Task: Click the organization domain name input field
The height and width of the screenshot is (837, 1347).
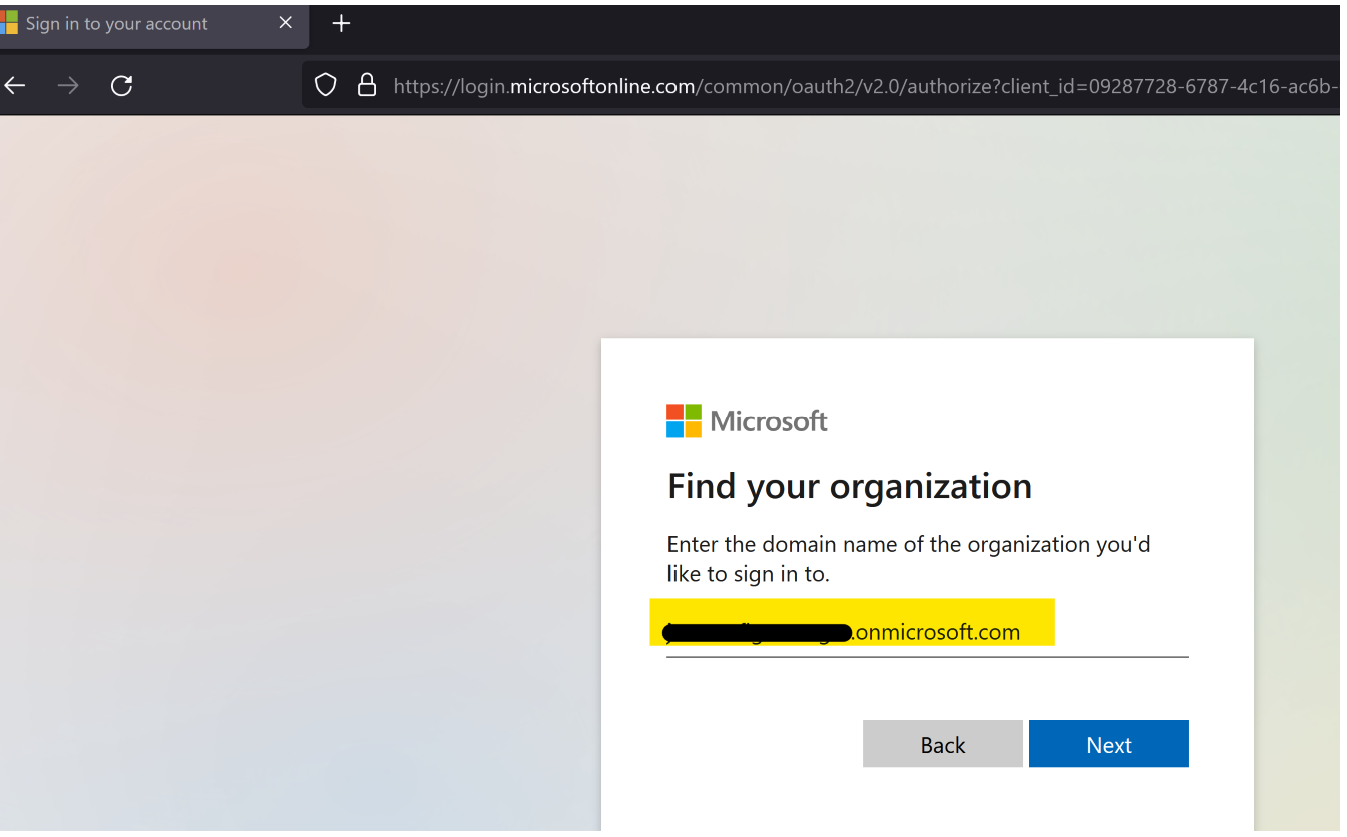Action: click(x=927, y=632)
